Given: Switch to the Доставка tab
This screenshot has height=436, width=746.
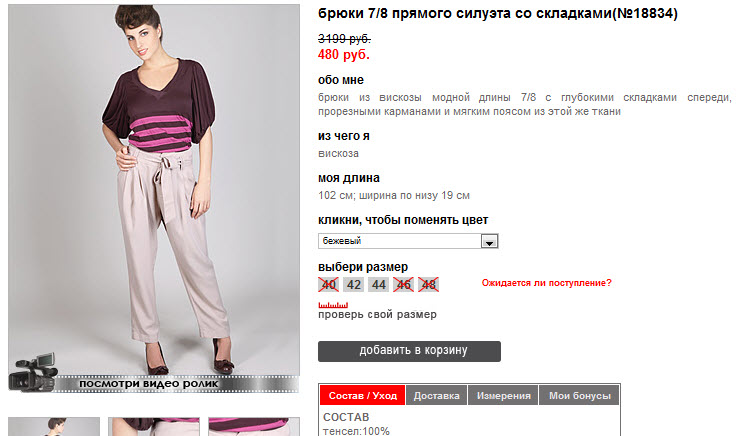Looking at the screenshot, I should pos(437,396).
